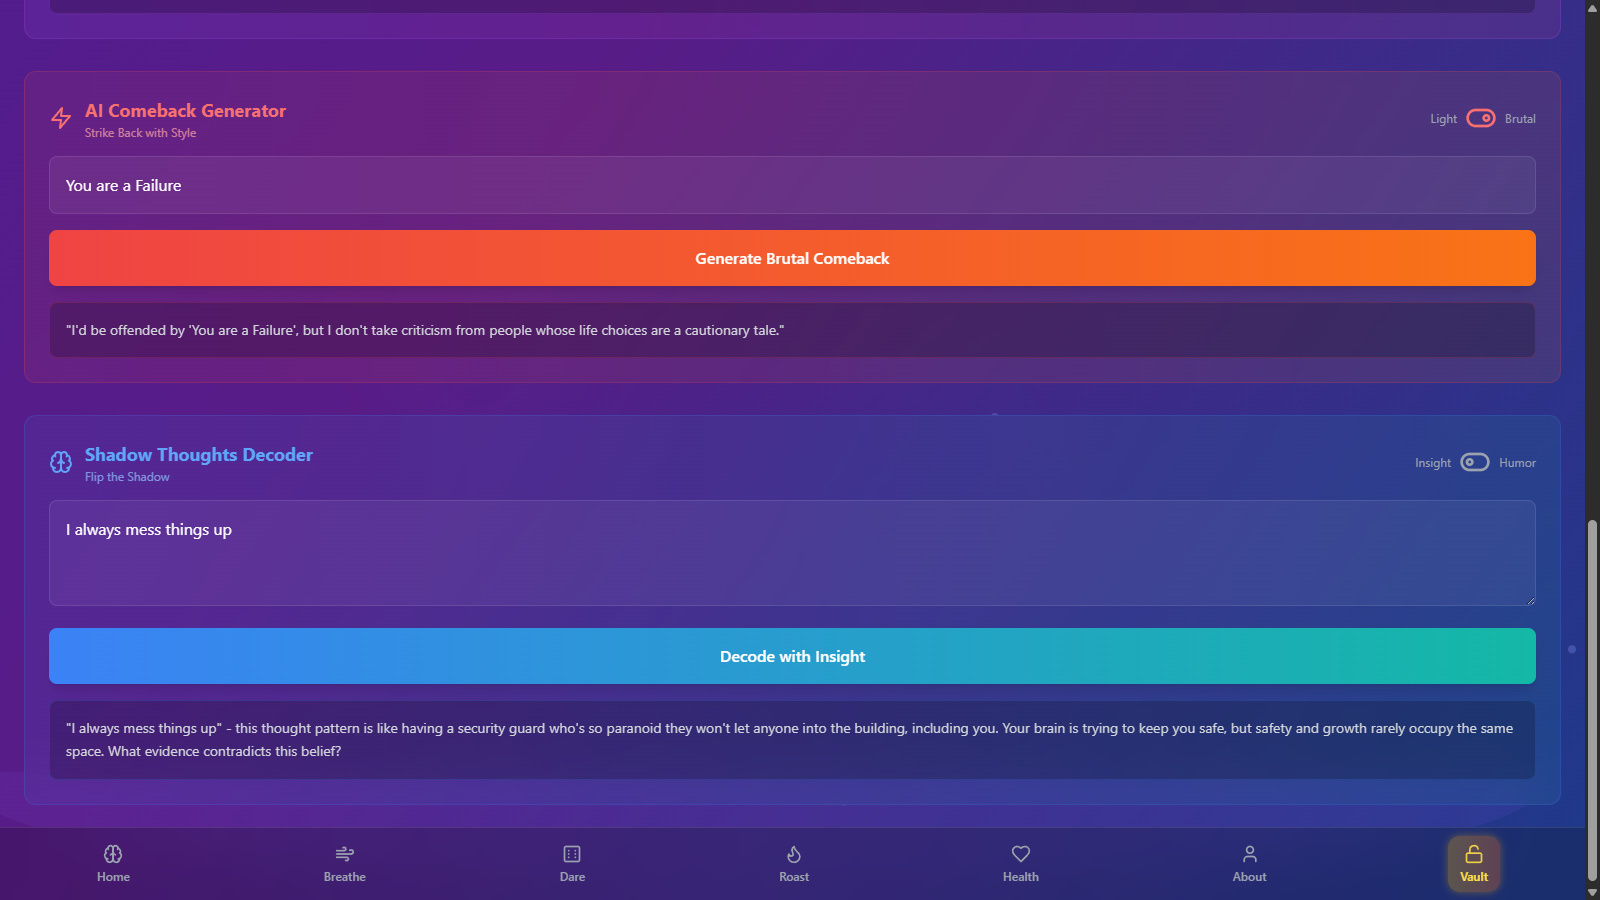Click the 'Humor' label of the decoder toggle
The image size is (1600, 900).
tap(1517, 463)
